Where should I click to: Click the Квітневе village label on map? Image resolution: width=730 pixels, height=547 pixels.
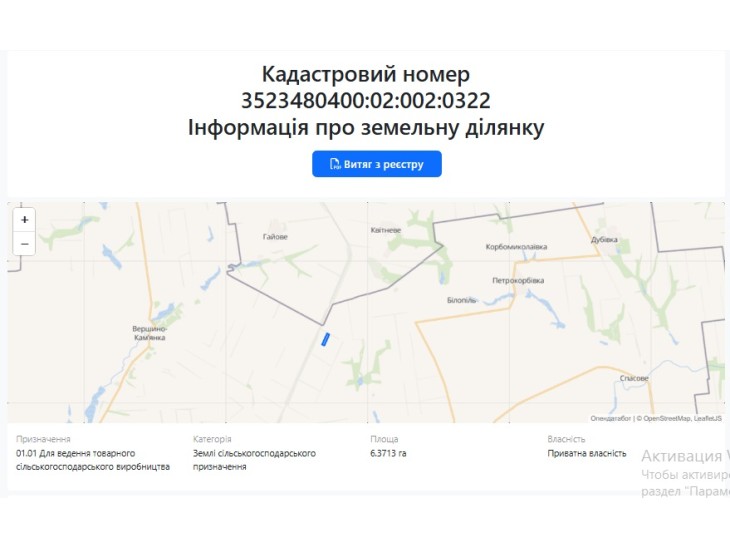click(385, 230)
